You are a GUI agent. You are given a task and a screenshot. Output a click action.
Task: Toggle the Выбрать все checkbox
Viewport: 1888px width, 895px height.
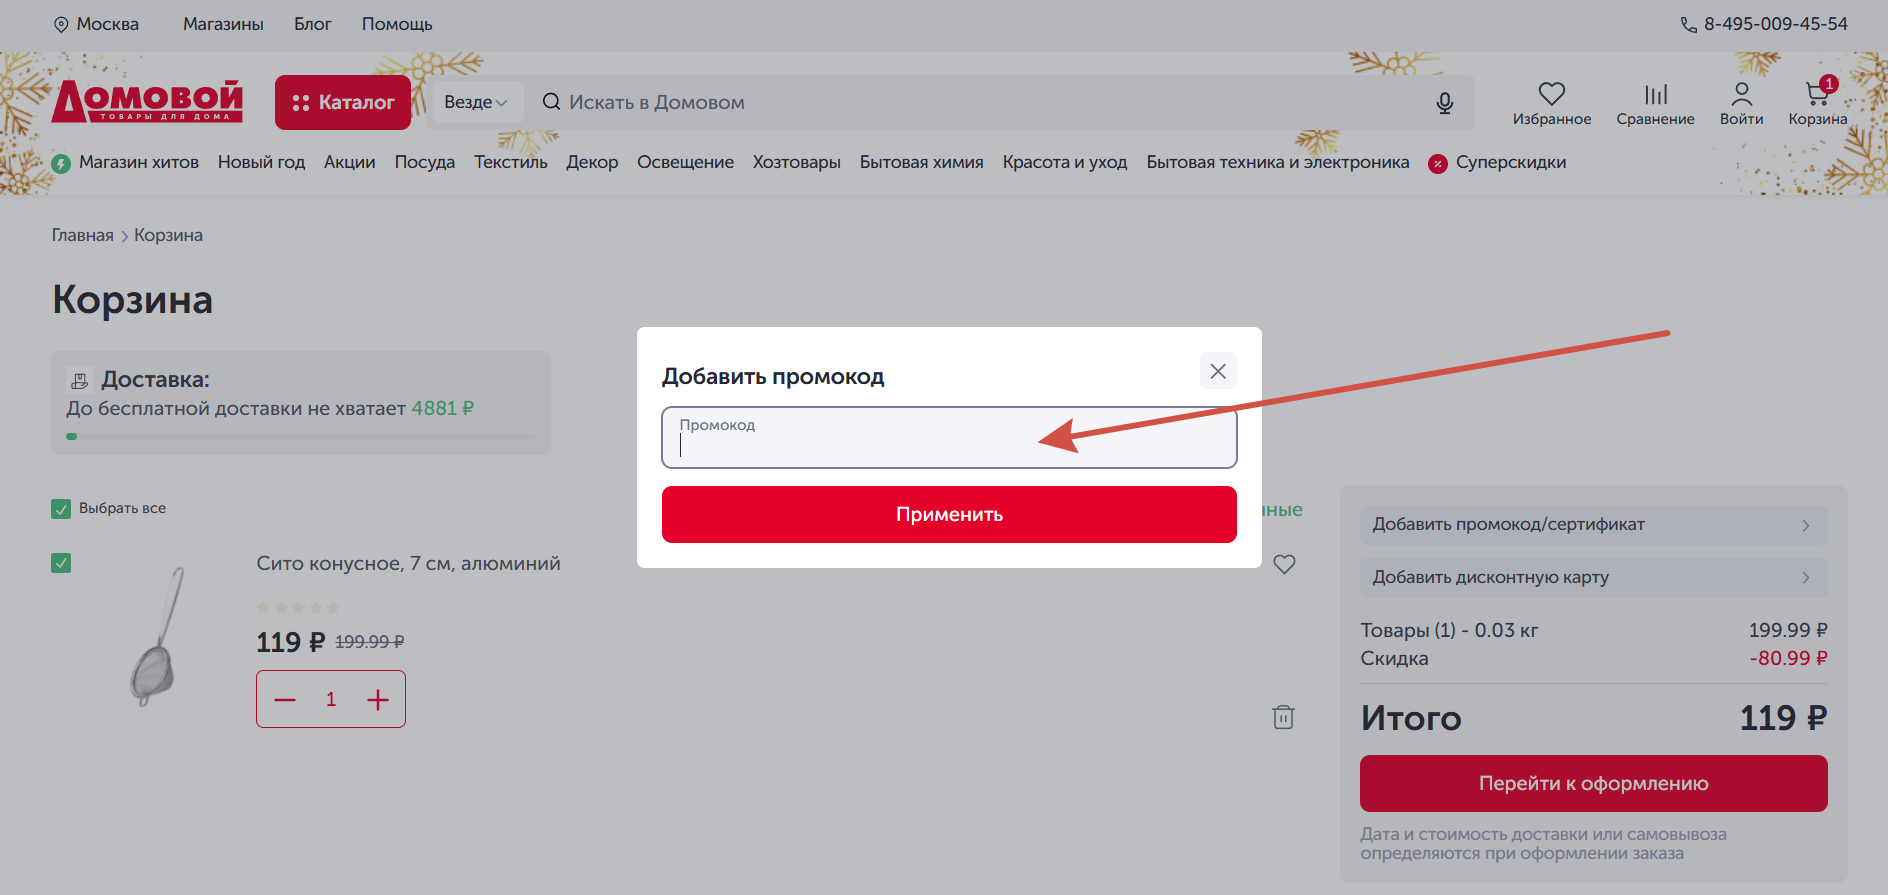pos(61,509)
